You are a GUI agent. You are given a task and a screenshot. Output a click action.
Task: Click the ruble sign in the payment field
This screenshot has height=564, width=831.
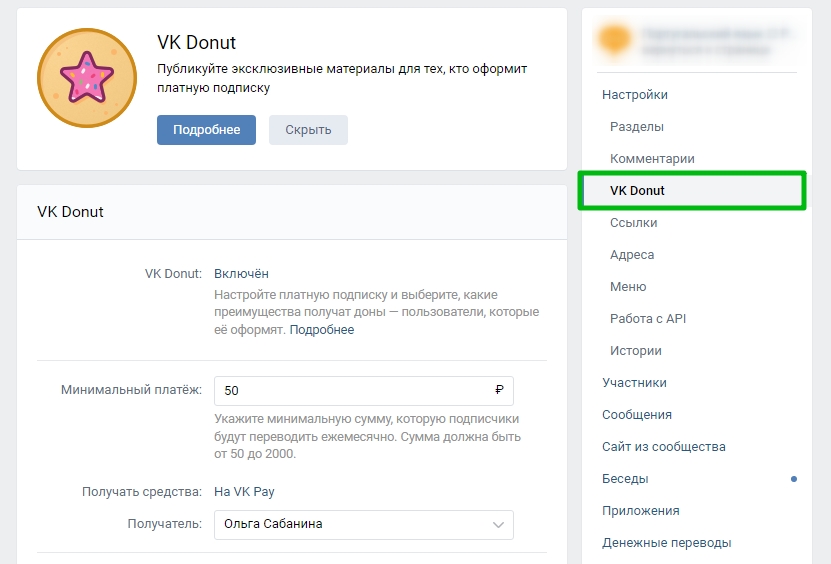(x=499, y=390)
